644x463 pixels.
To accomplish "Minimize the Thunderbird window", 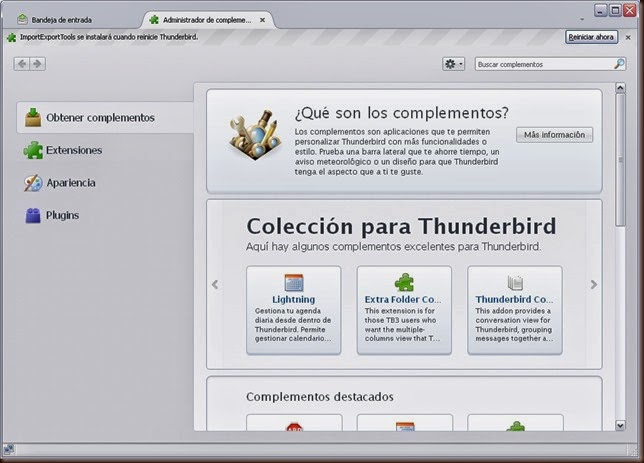I will 600,10.
